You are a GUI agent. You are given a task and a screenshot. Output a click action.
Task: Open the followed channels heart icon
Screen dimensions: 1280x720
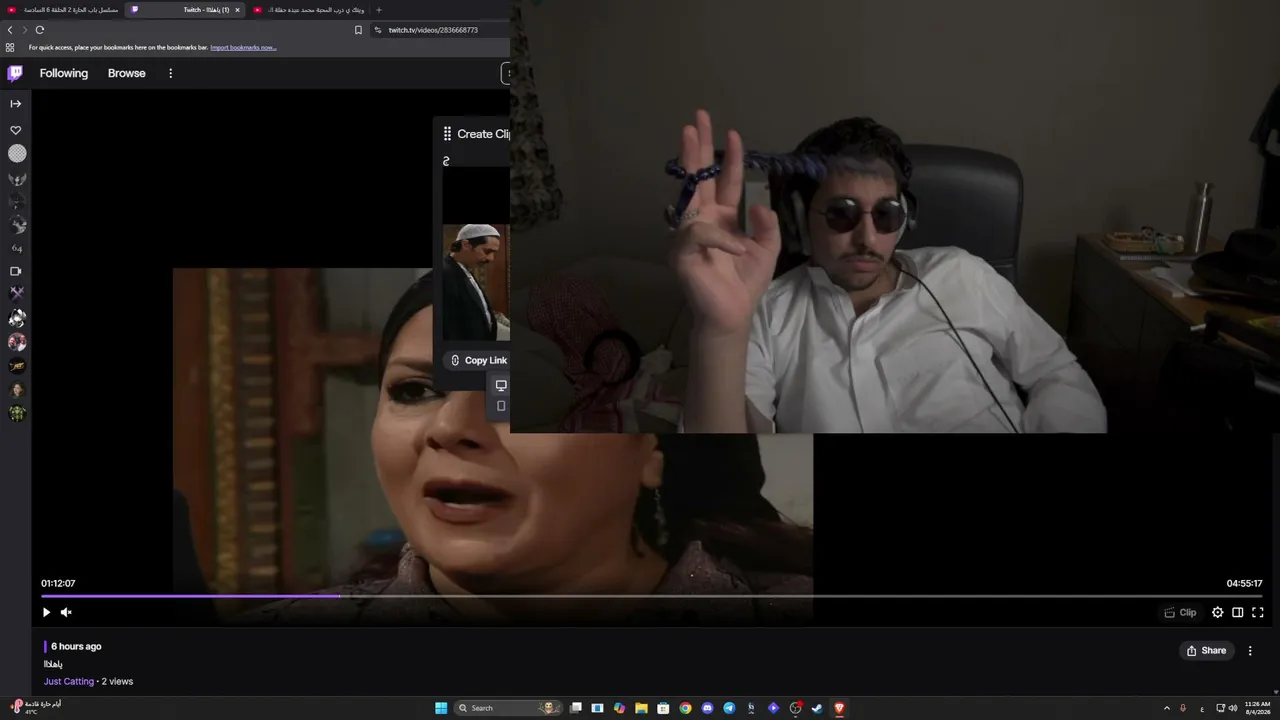16,130
